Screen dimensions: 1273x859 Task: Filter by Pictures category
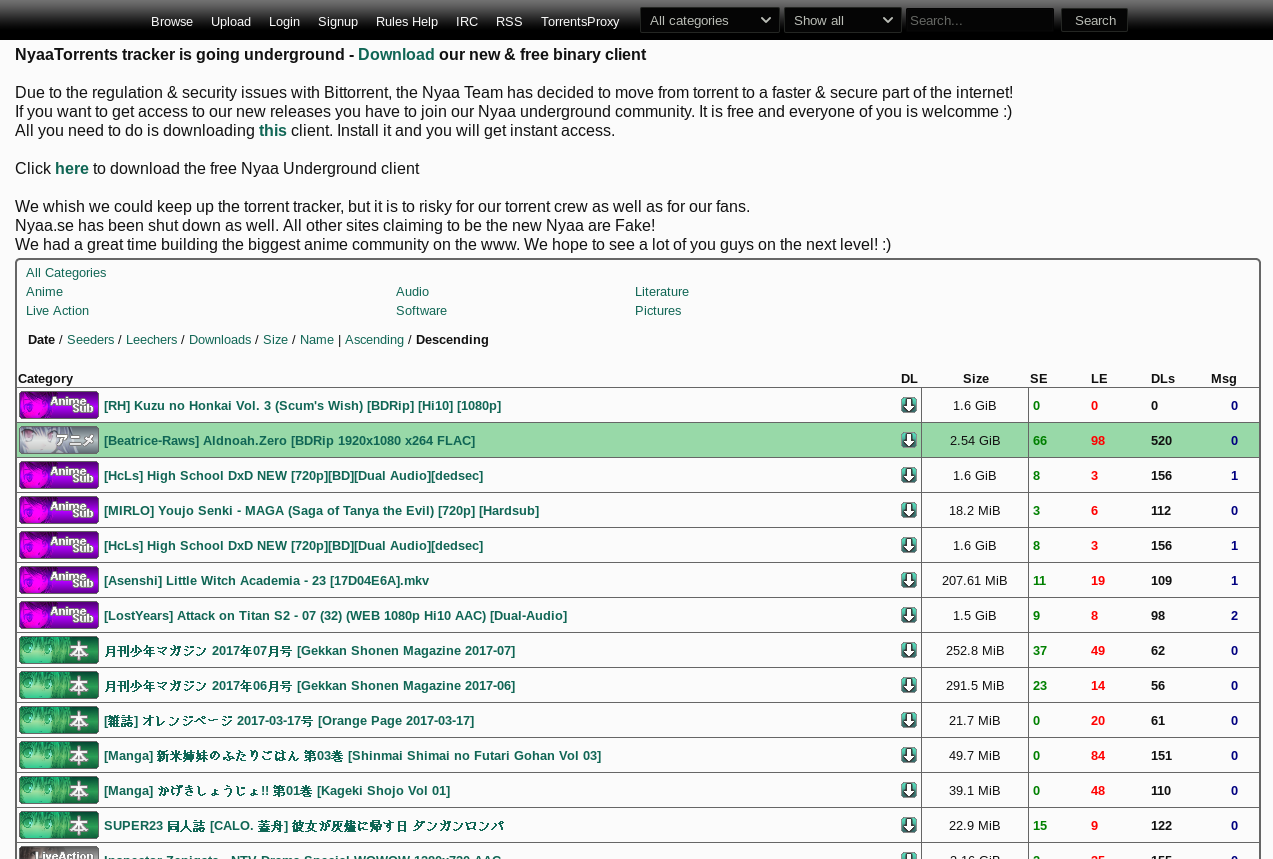pos(658,311)
